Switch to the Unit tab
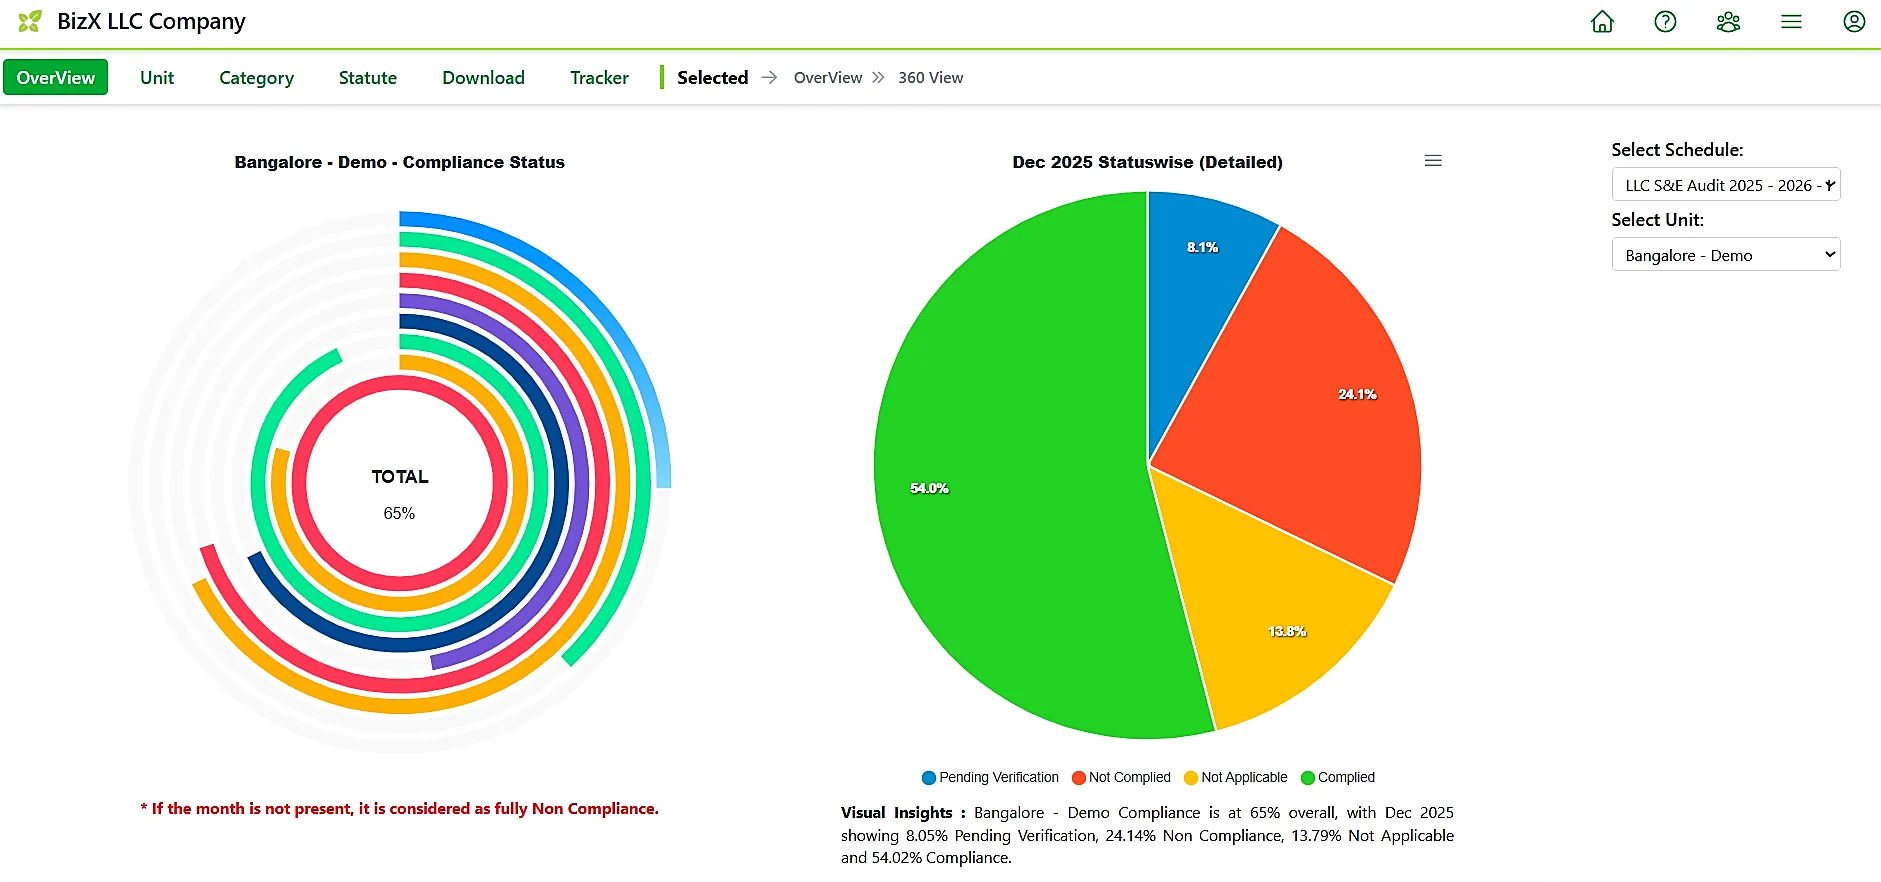 click(x=157, y=77)
